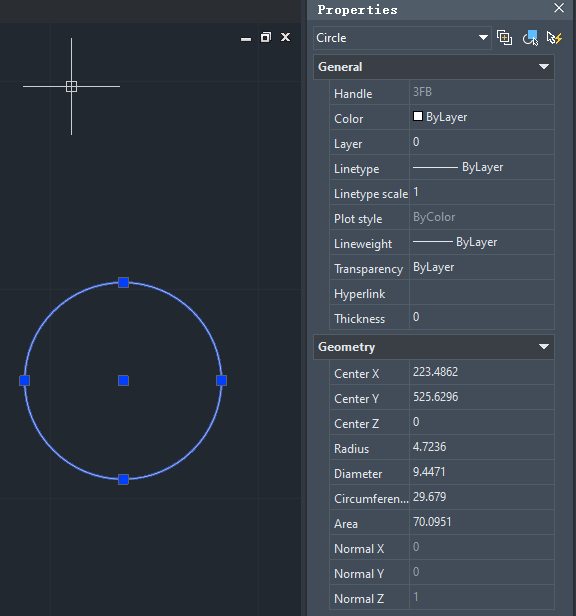This screenshot has width=576, height=616.
Task: Minimize the drawing viewport
Action: pyautogui.click(x=246, y=38)
